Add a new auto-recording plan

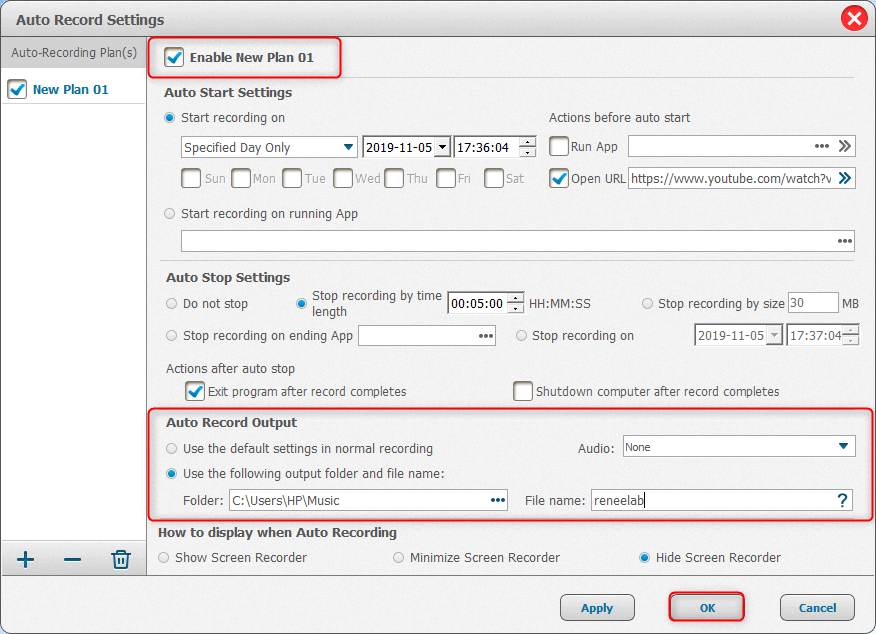[x=25, y=559]
